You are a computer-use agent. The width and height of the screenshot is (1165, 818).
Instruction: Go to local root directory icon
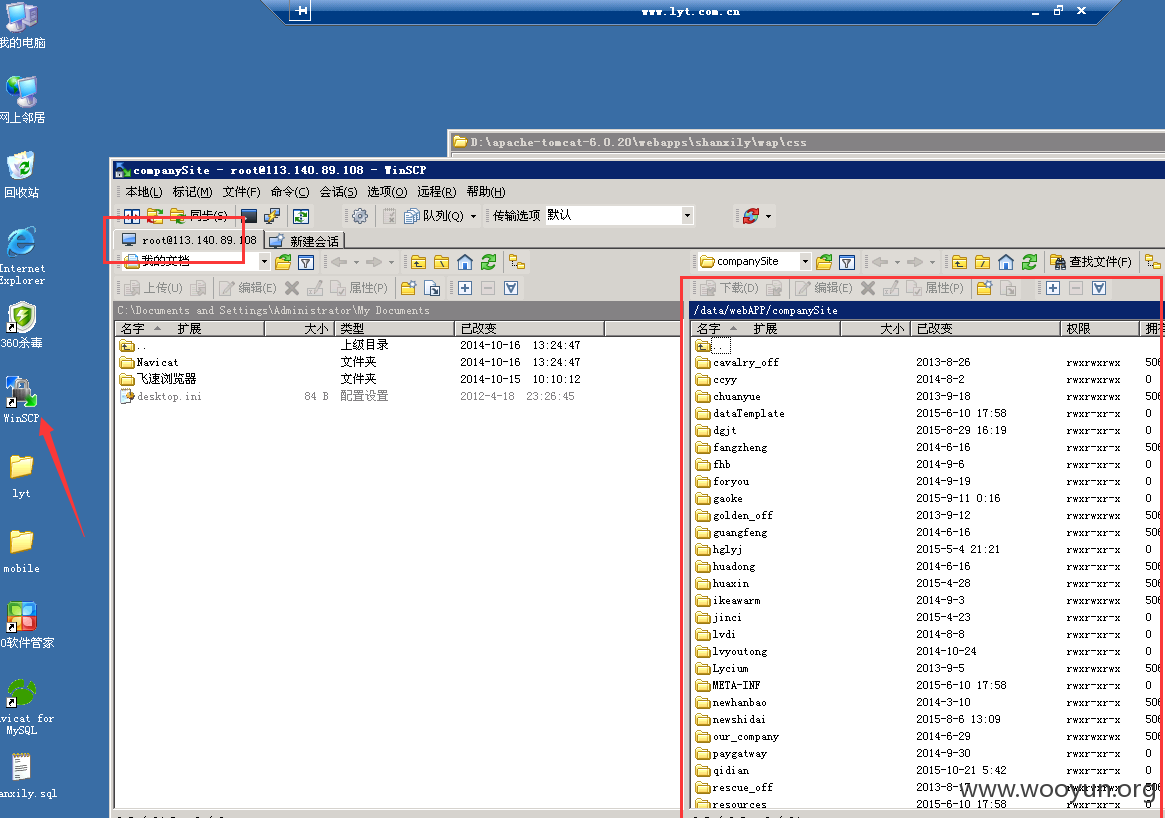[441, 262]
